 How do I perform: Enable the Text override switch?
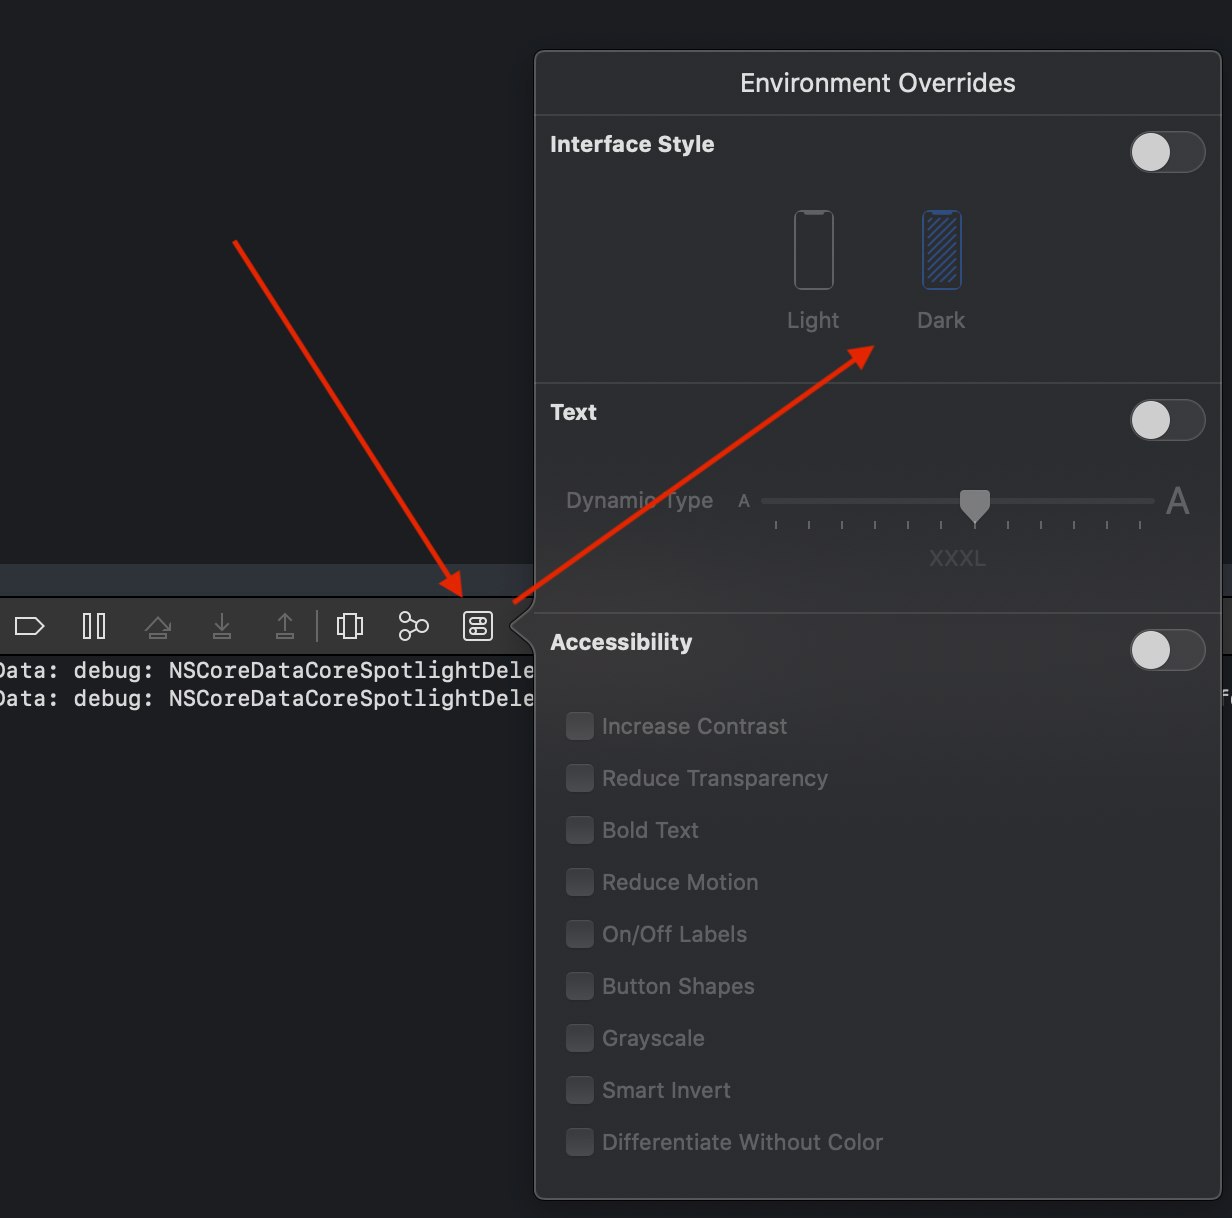pyautogui.click(x=1167, y=420)
